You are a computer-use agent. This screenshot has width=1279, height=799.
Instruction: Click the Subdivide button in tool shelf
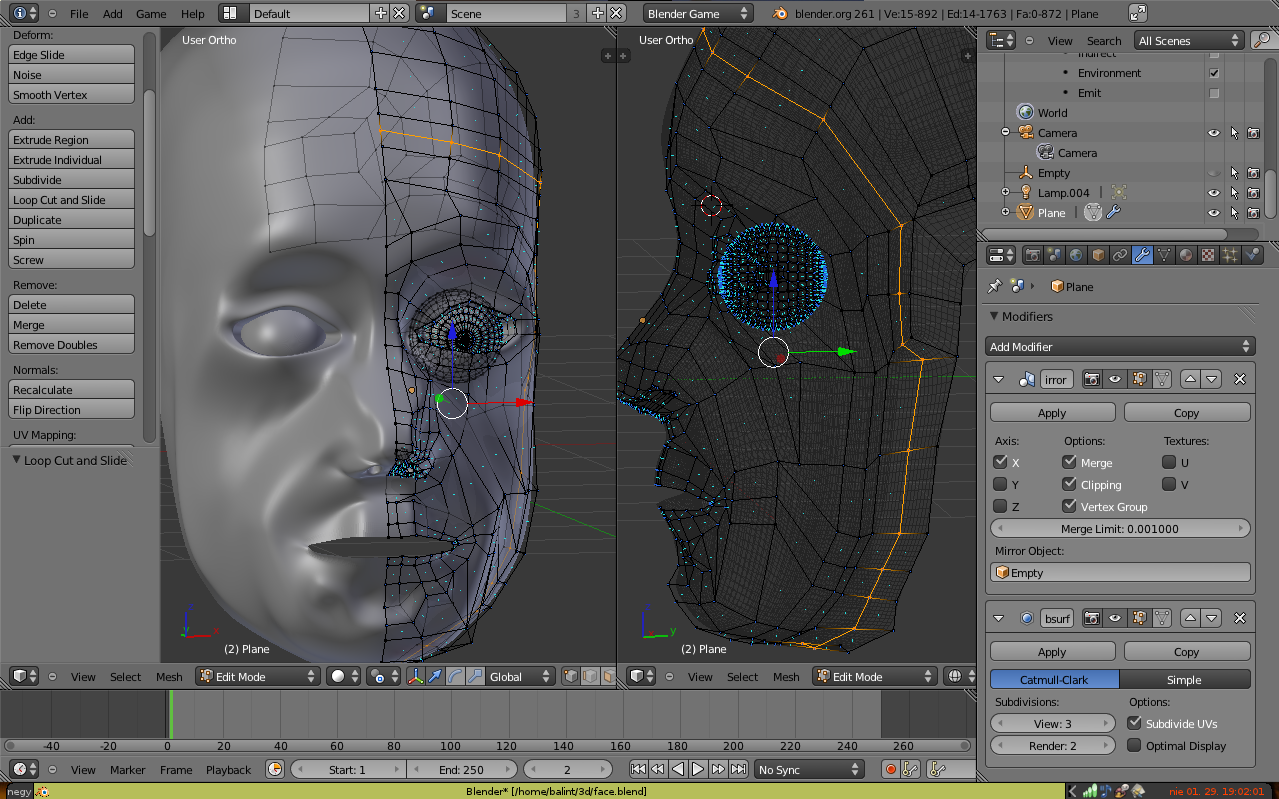click(x=71, y=180)
